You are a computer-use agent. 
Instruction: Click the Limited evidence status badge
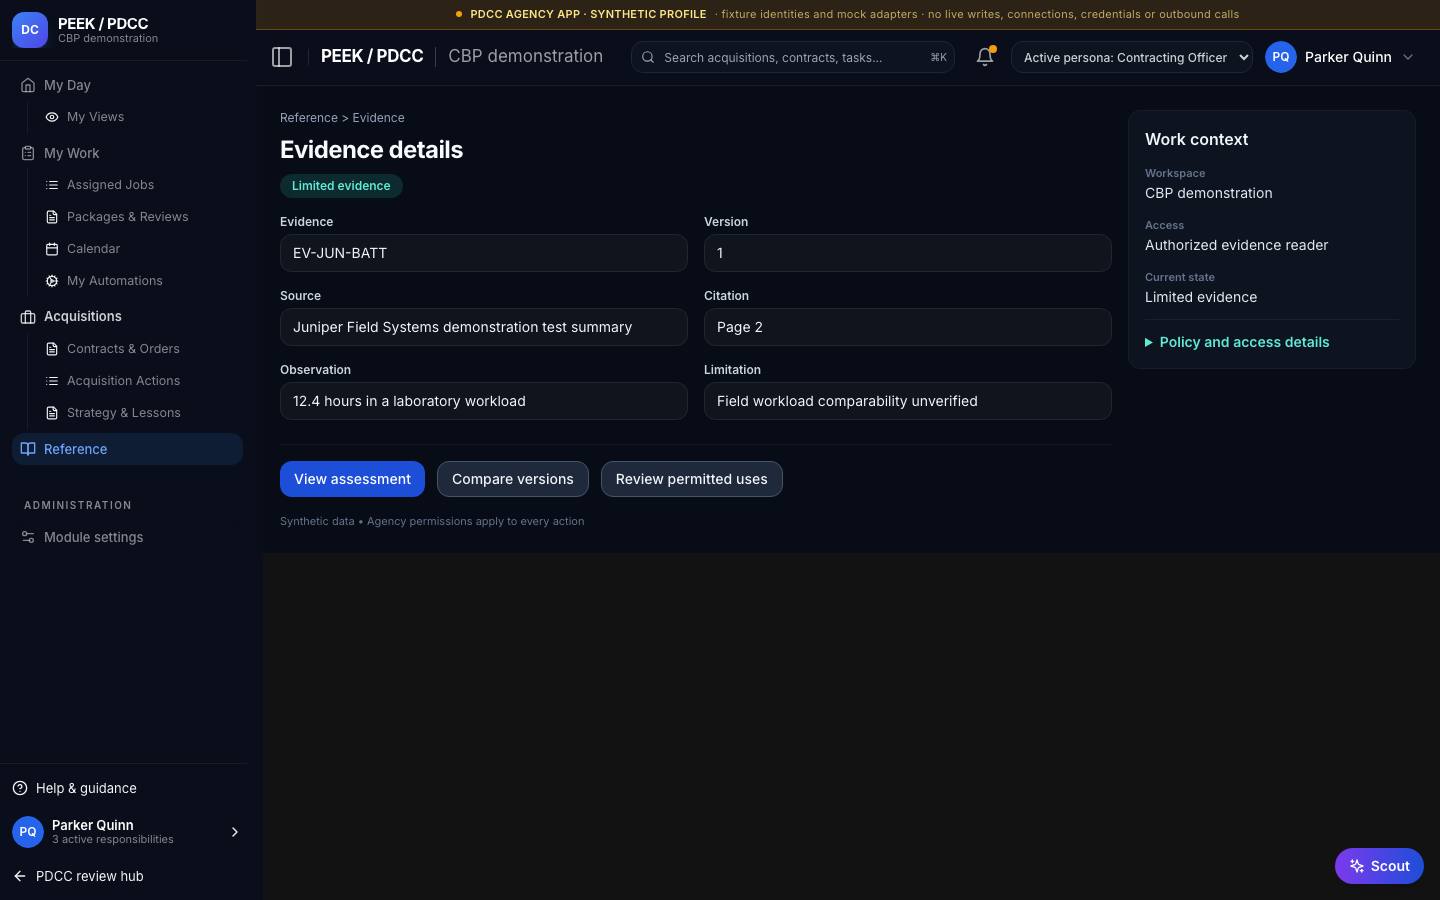(x=341, y=186)
